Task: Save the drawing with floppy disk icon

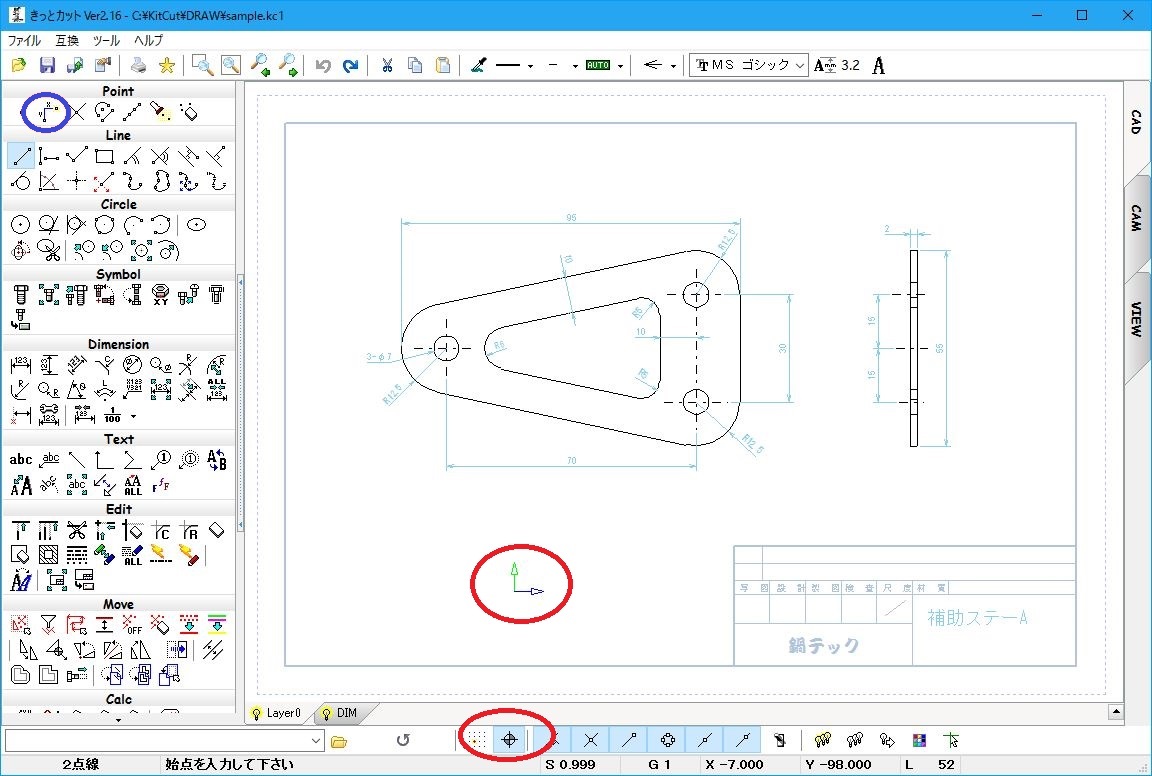Action: tap(47, 65)
